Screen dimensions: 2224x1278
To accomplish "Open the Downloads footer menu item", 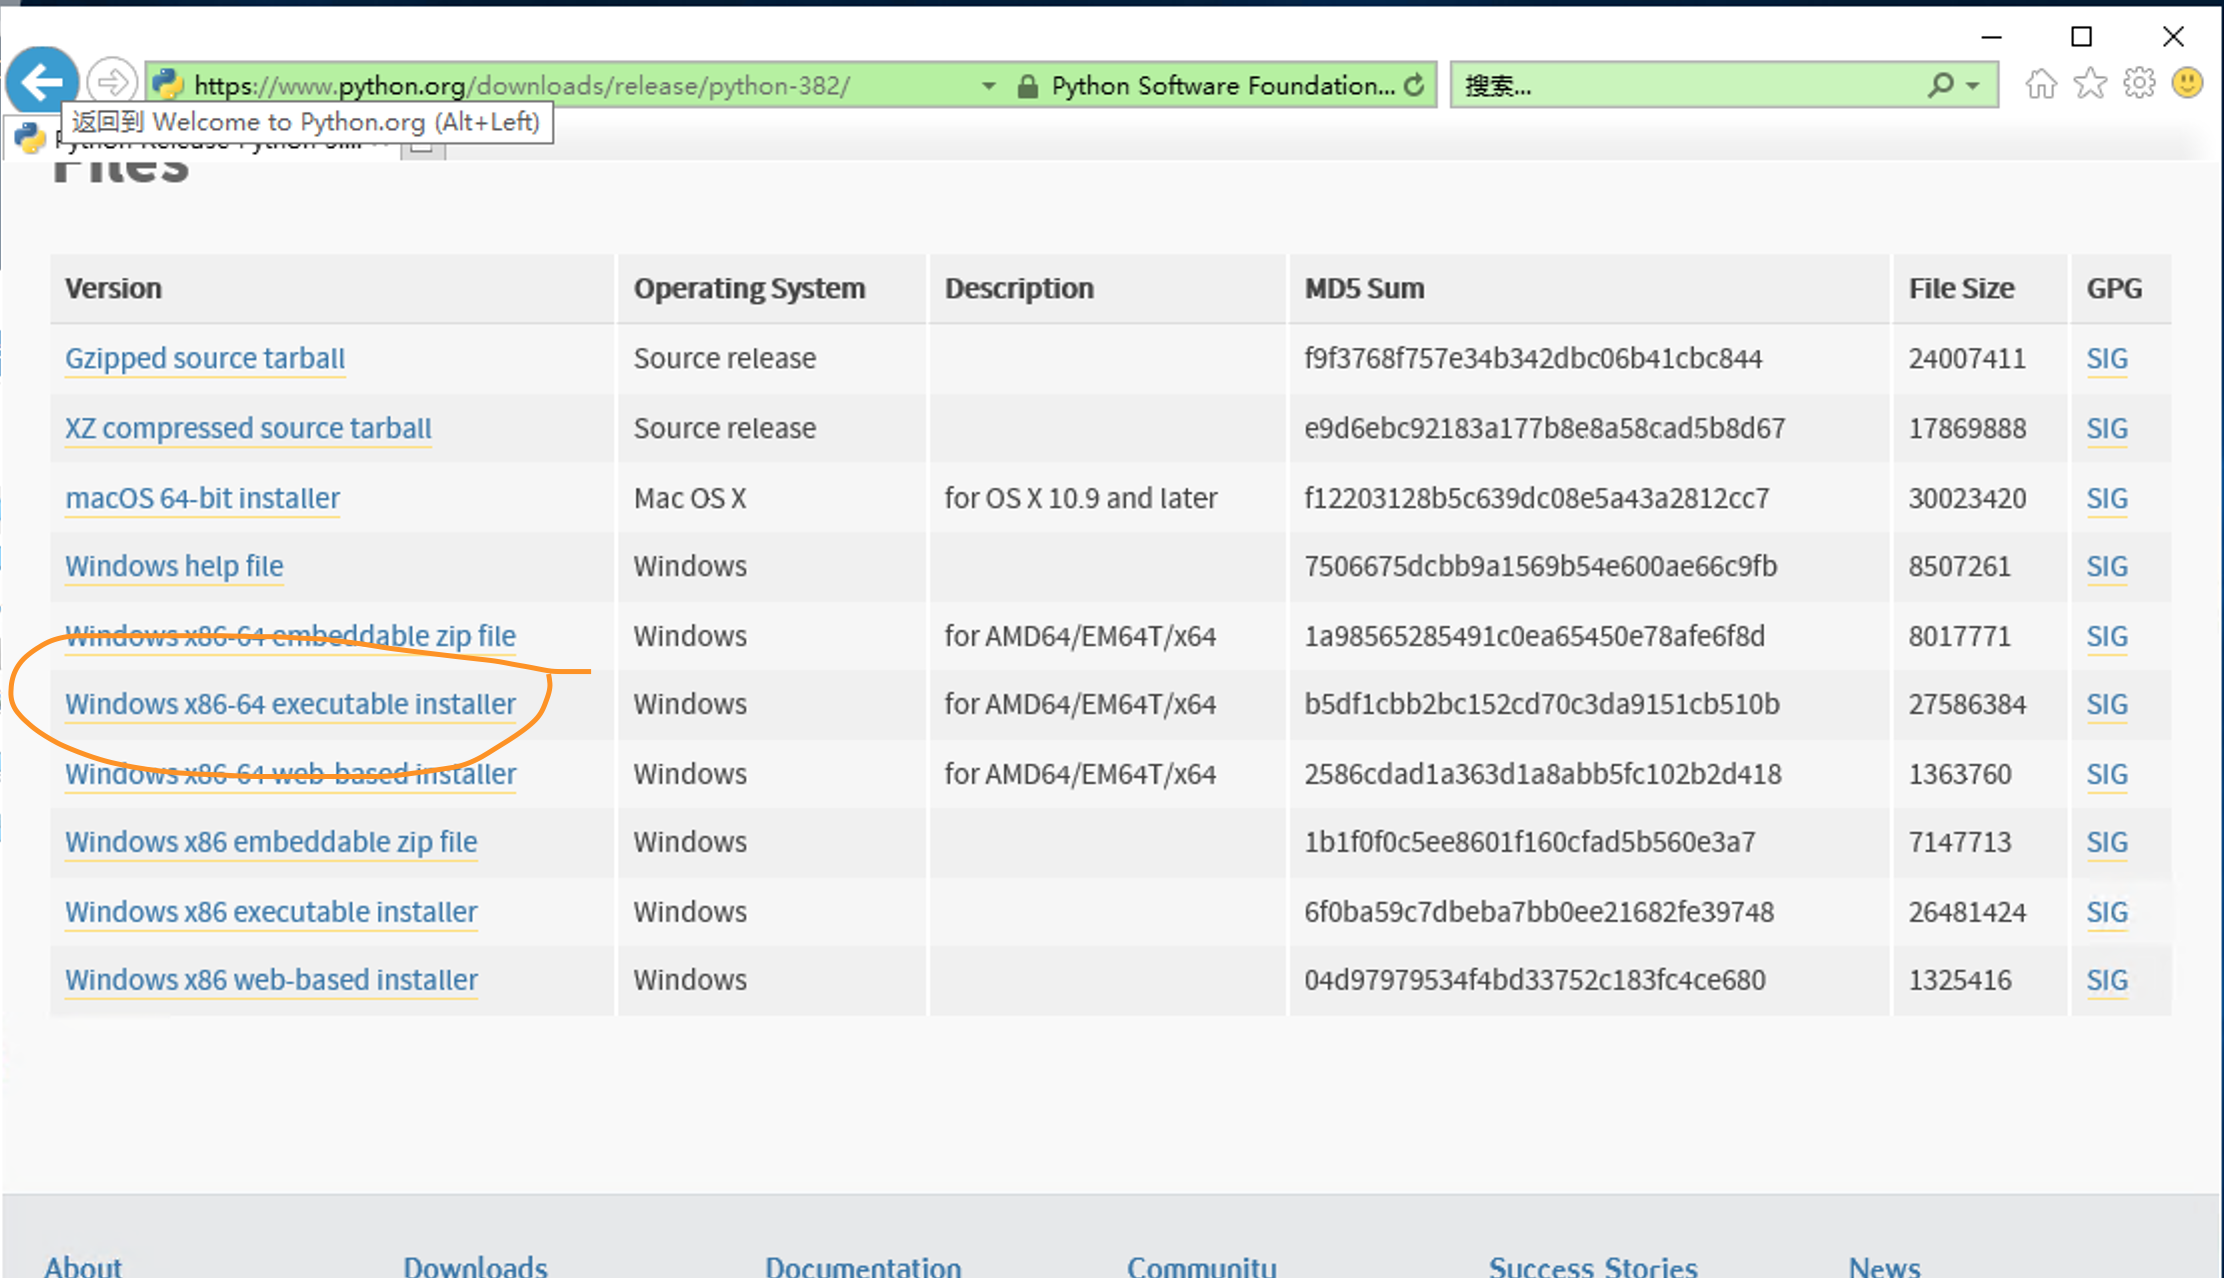I will [x=475, y=1266].
